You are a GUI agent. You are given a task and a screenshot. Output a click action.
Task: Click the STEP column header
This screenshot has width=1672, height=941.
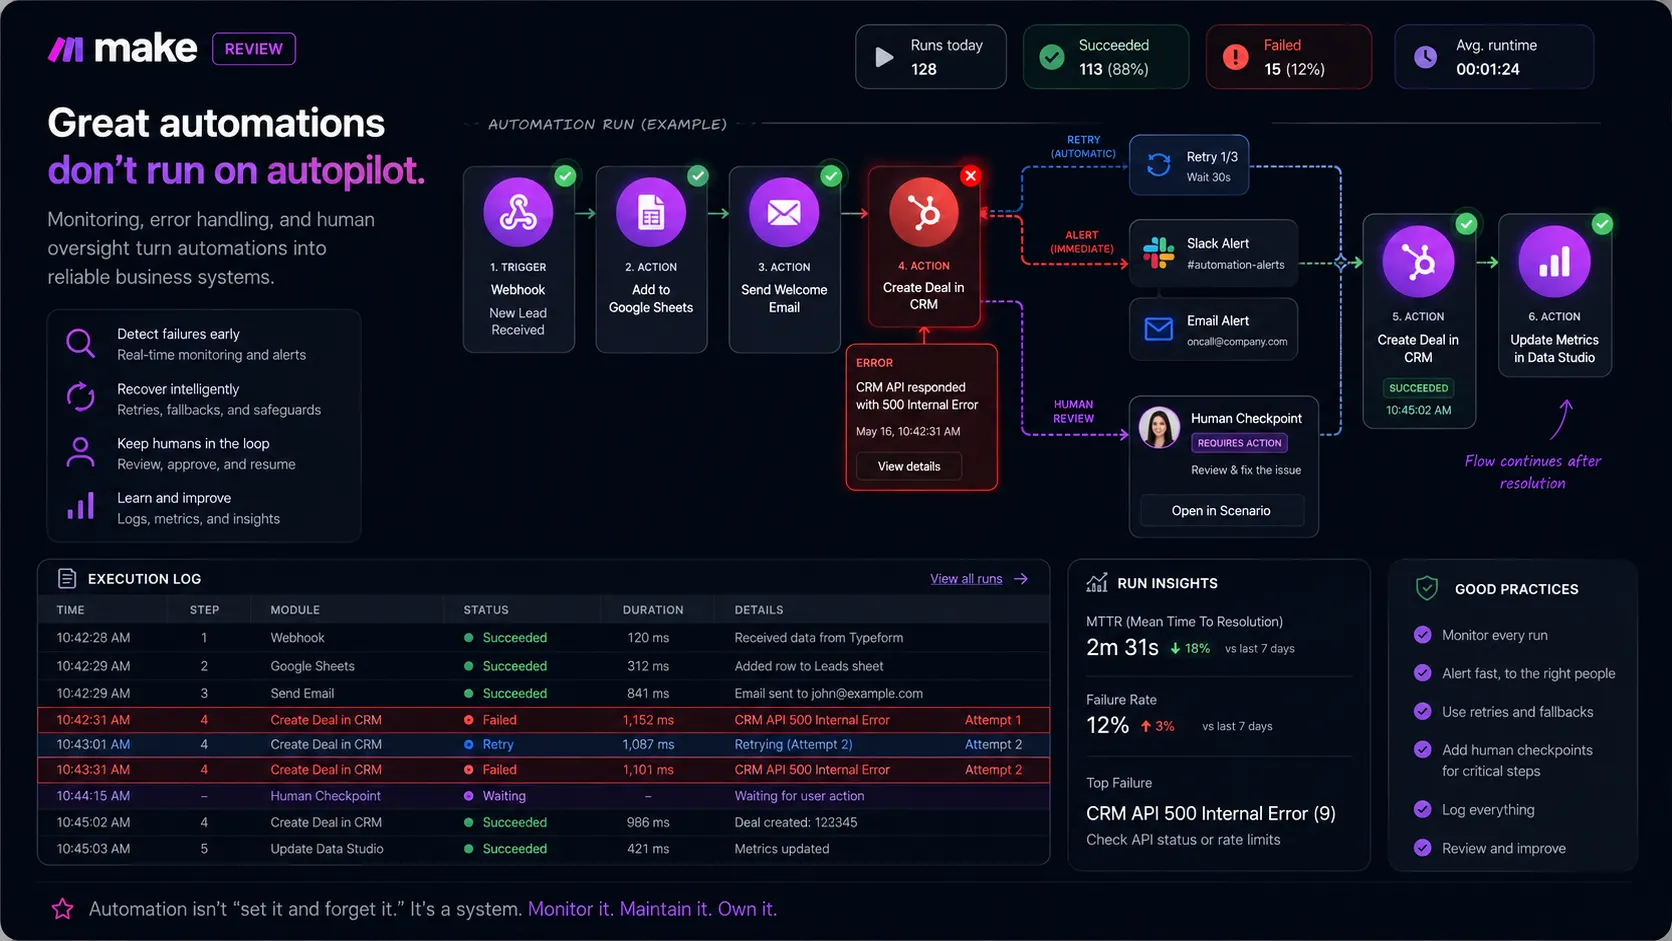(x=204, y=610)
